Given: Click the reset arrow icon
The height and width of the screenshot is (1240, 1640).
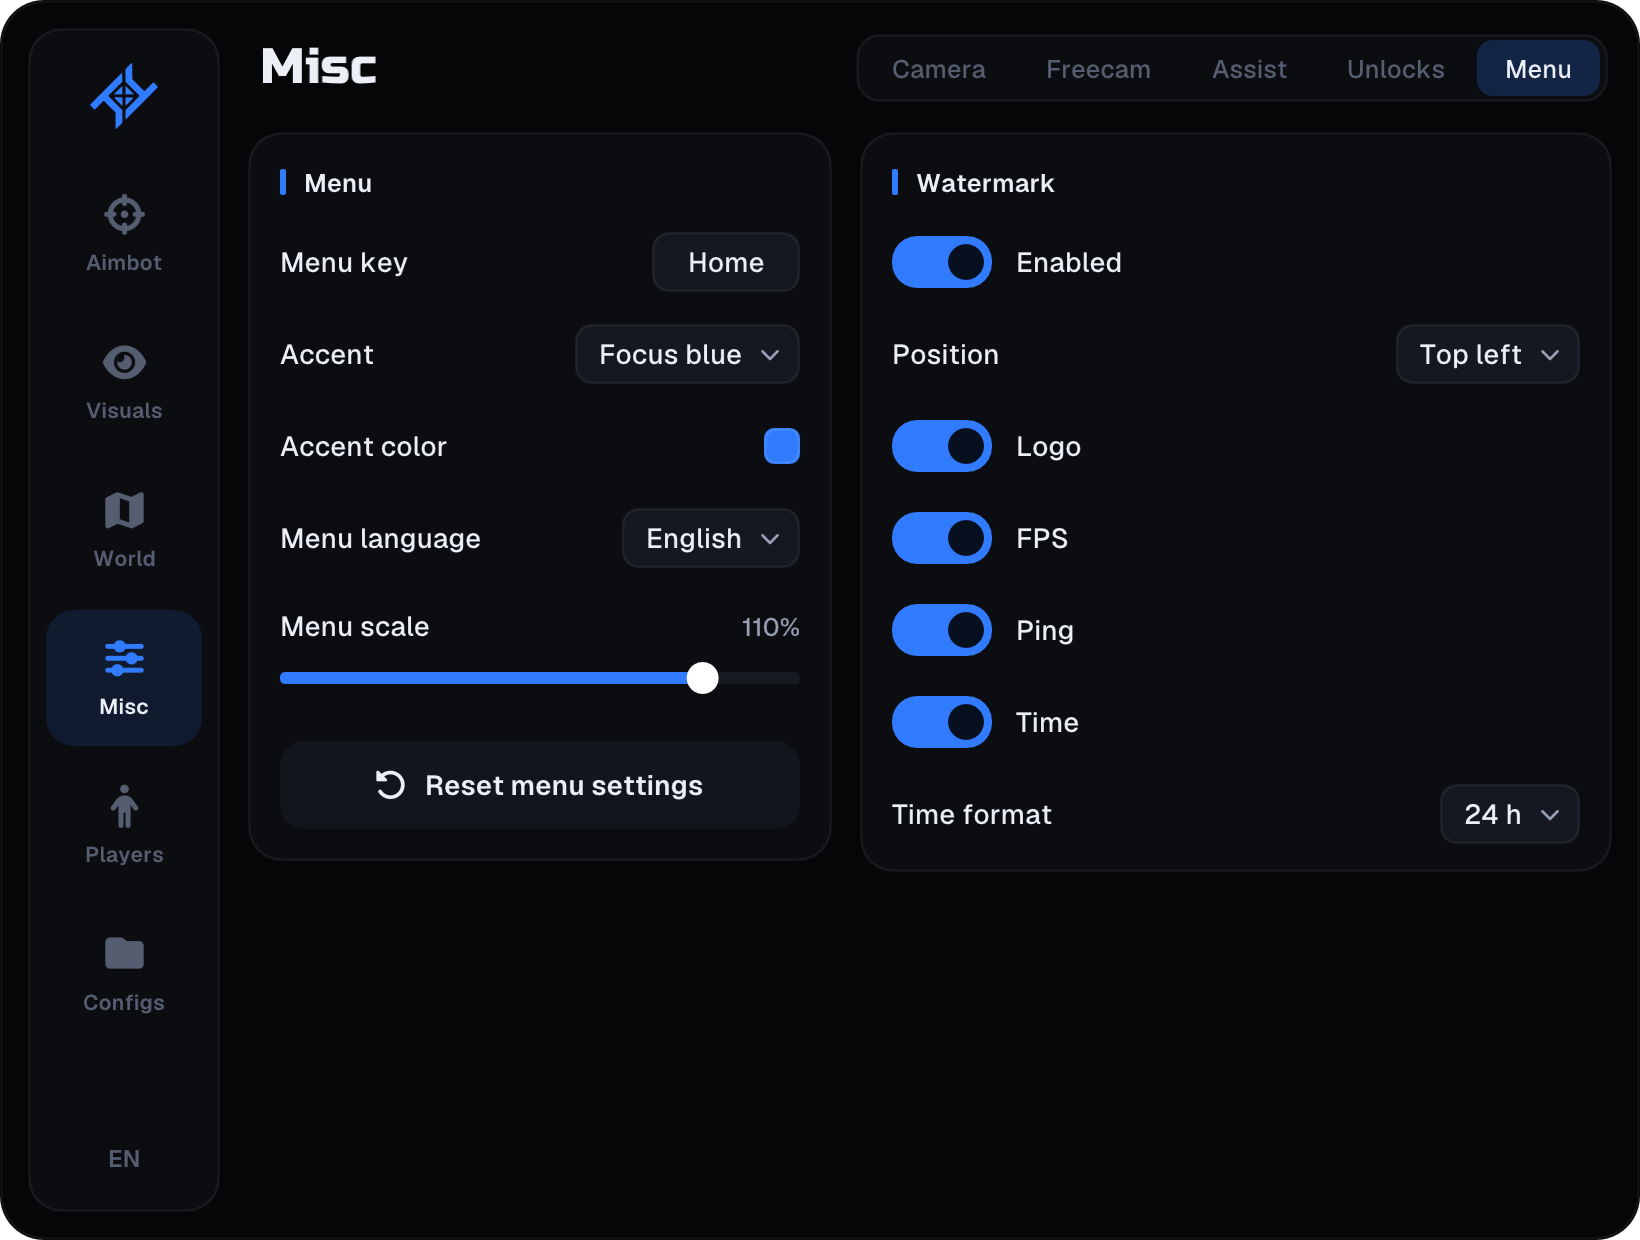Looking at the screenshot, I should pos(390,785).
